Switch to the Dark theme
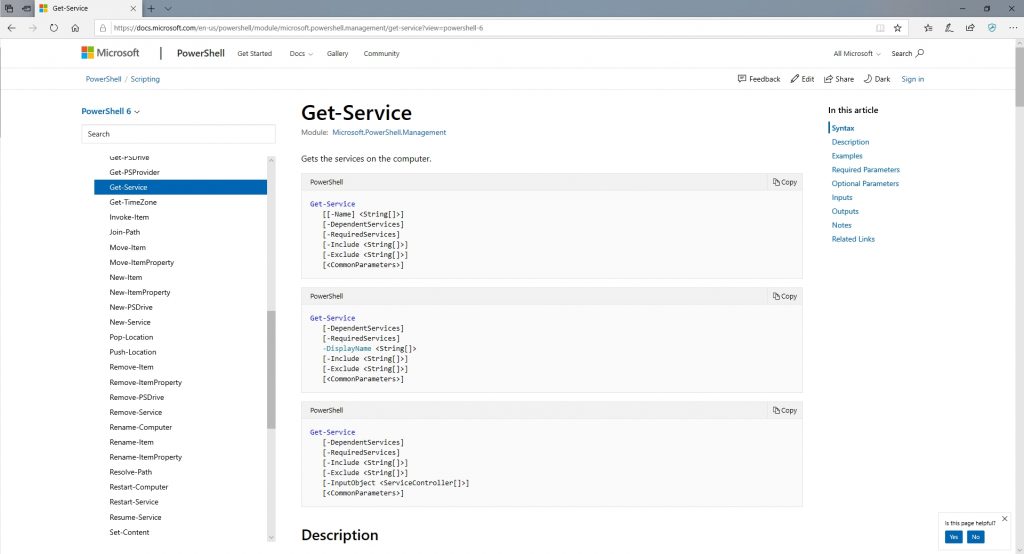 coord(876,79)
